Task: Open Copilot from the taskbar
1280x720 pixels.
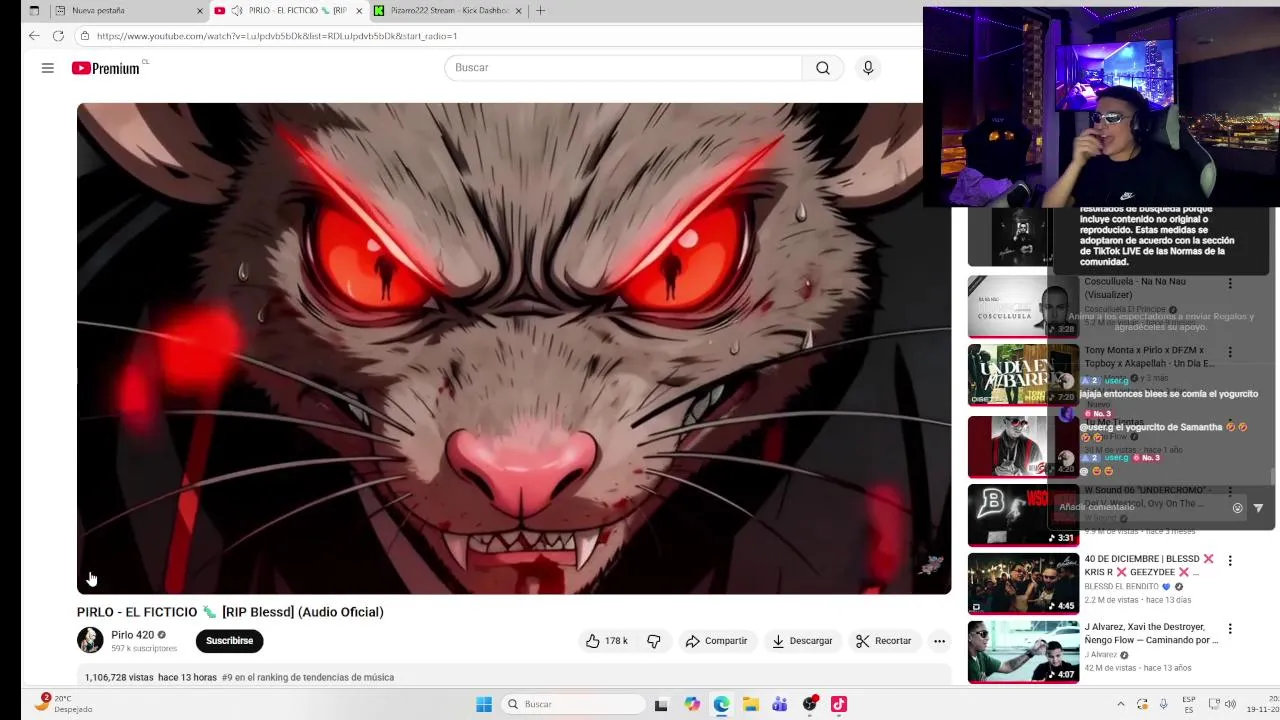Action: pyautogui.click(x=692, y=704)
